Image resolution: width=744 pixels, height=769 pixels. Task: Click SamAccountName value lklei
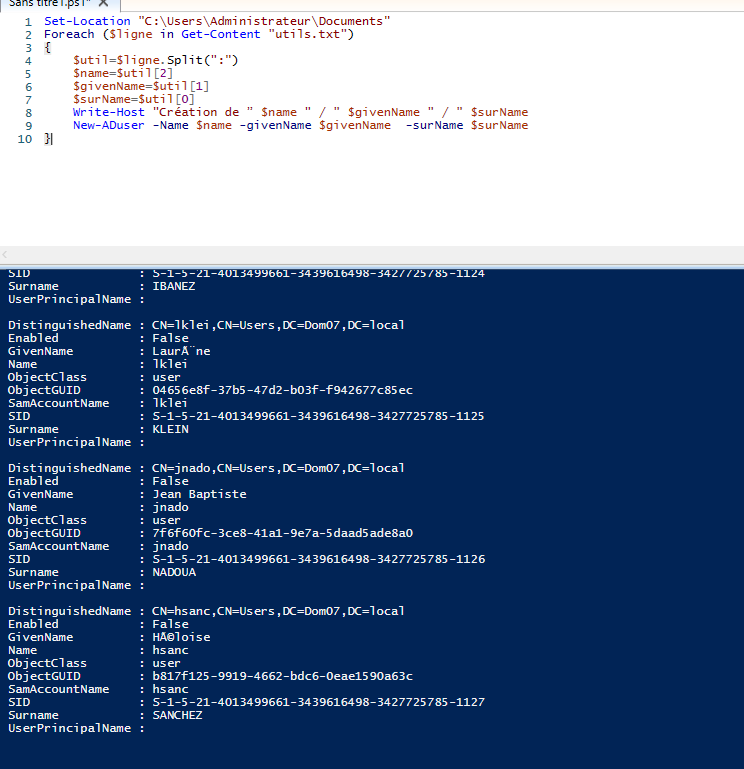point(170,403)
